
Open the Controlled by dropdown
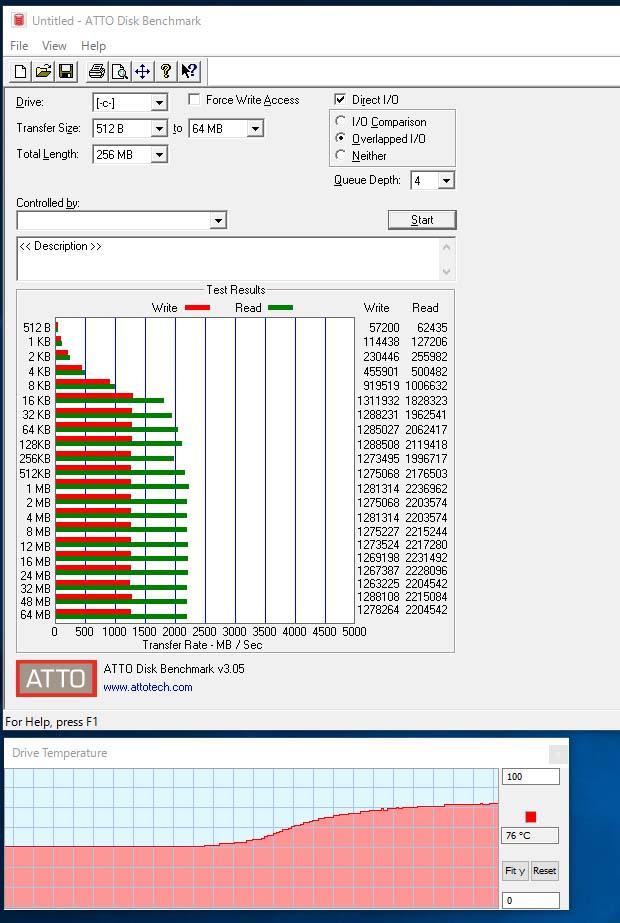218,221
